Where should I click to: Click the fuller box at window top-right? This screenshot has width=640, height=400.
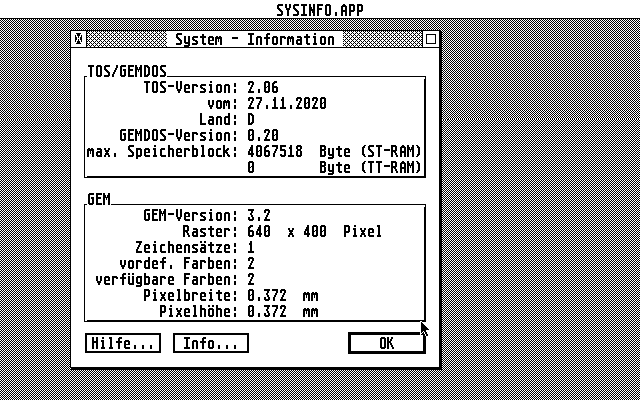(431, 39)
